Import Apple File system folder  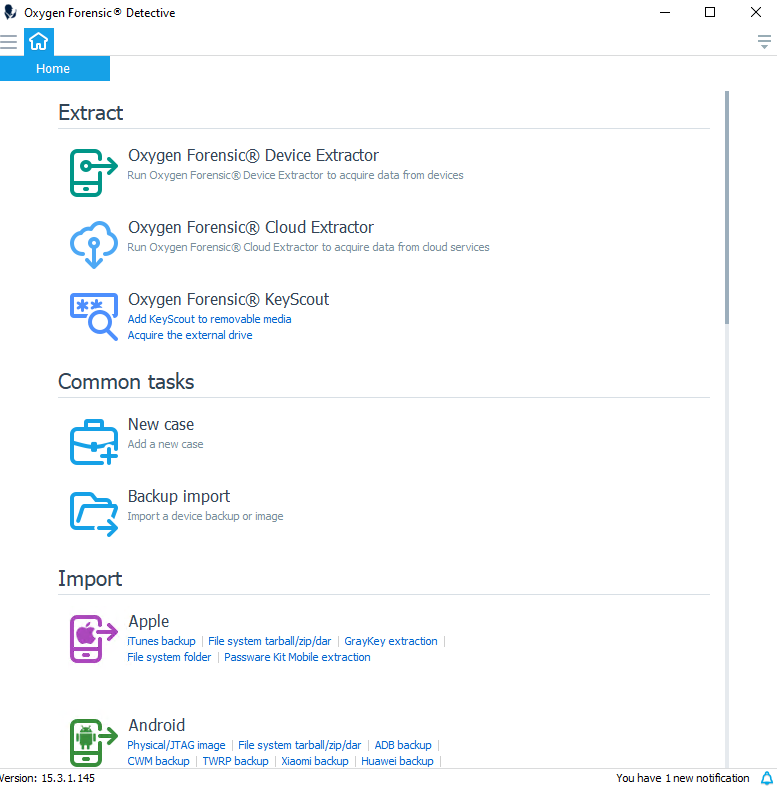pos(169,657)
